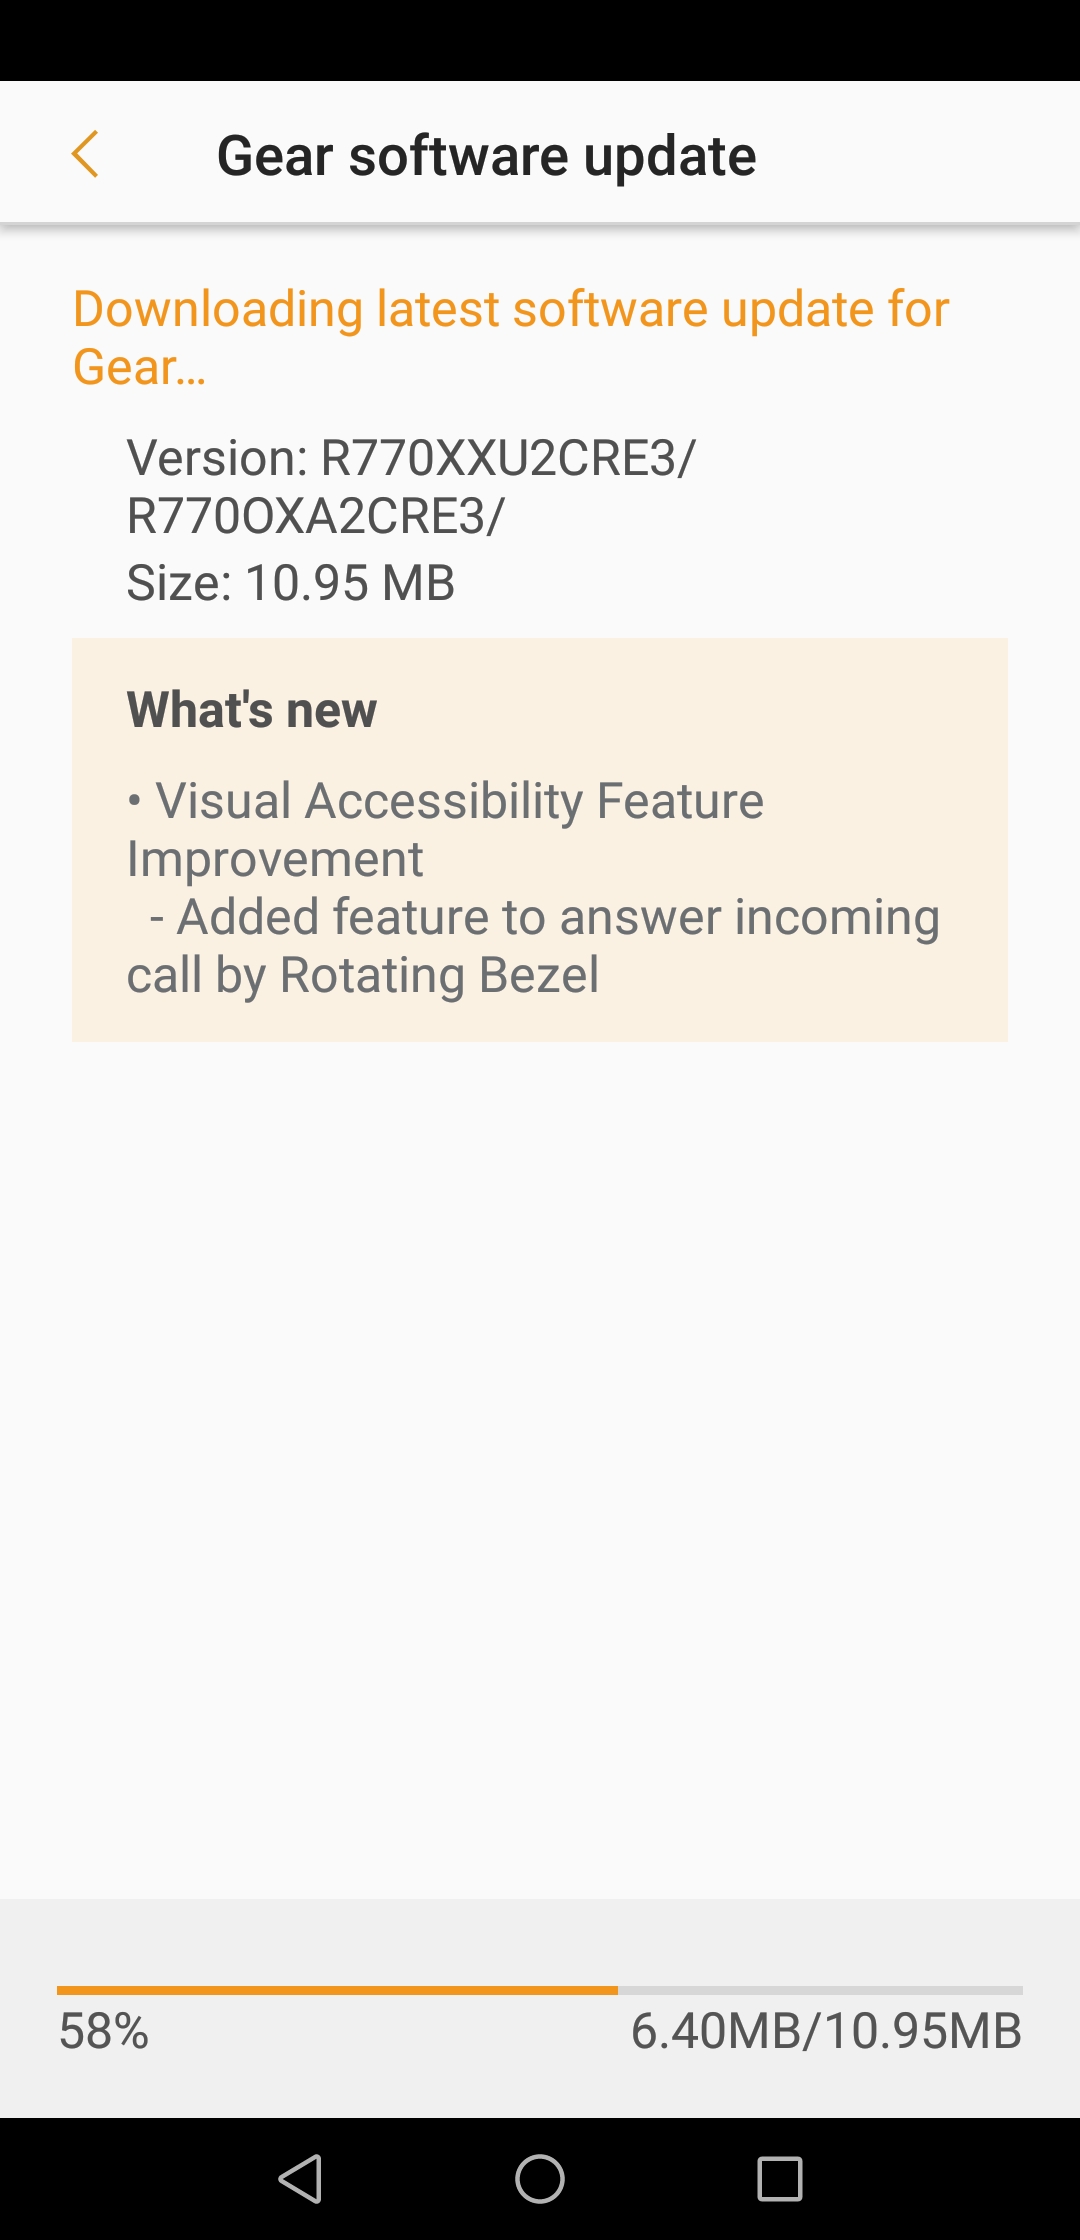Screen dimensions: 1080x2240
Task: Click the "What's new" heading
Action: tap(252, 710)
